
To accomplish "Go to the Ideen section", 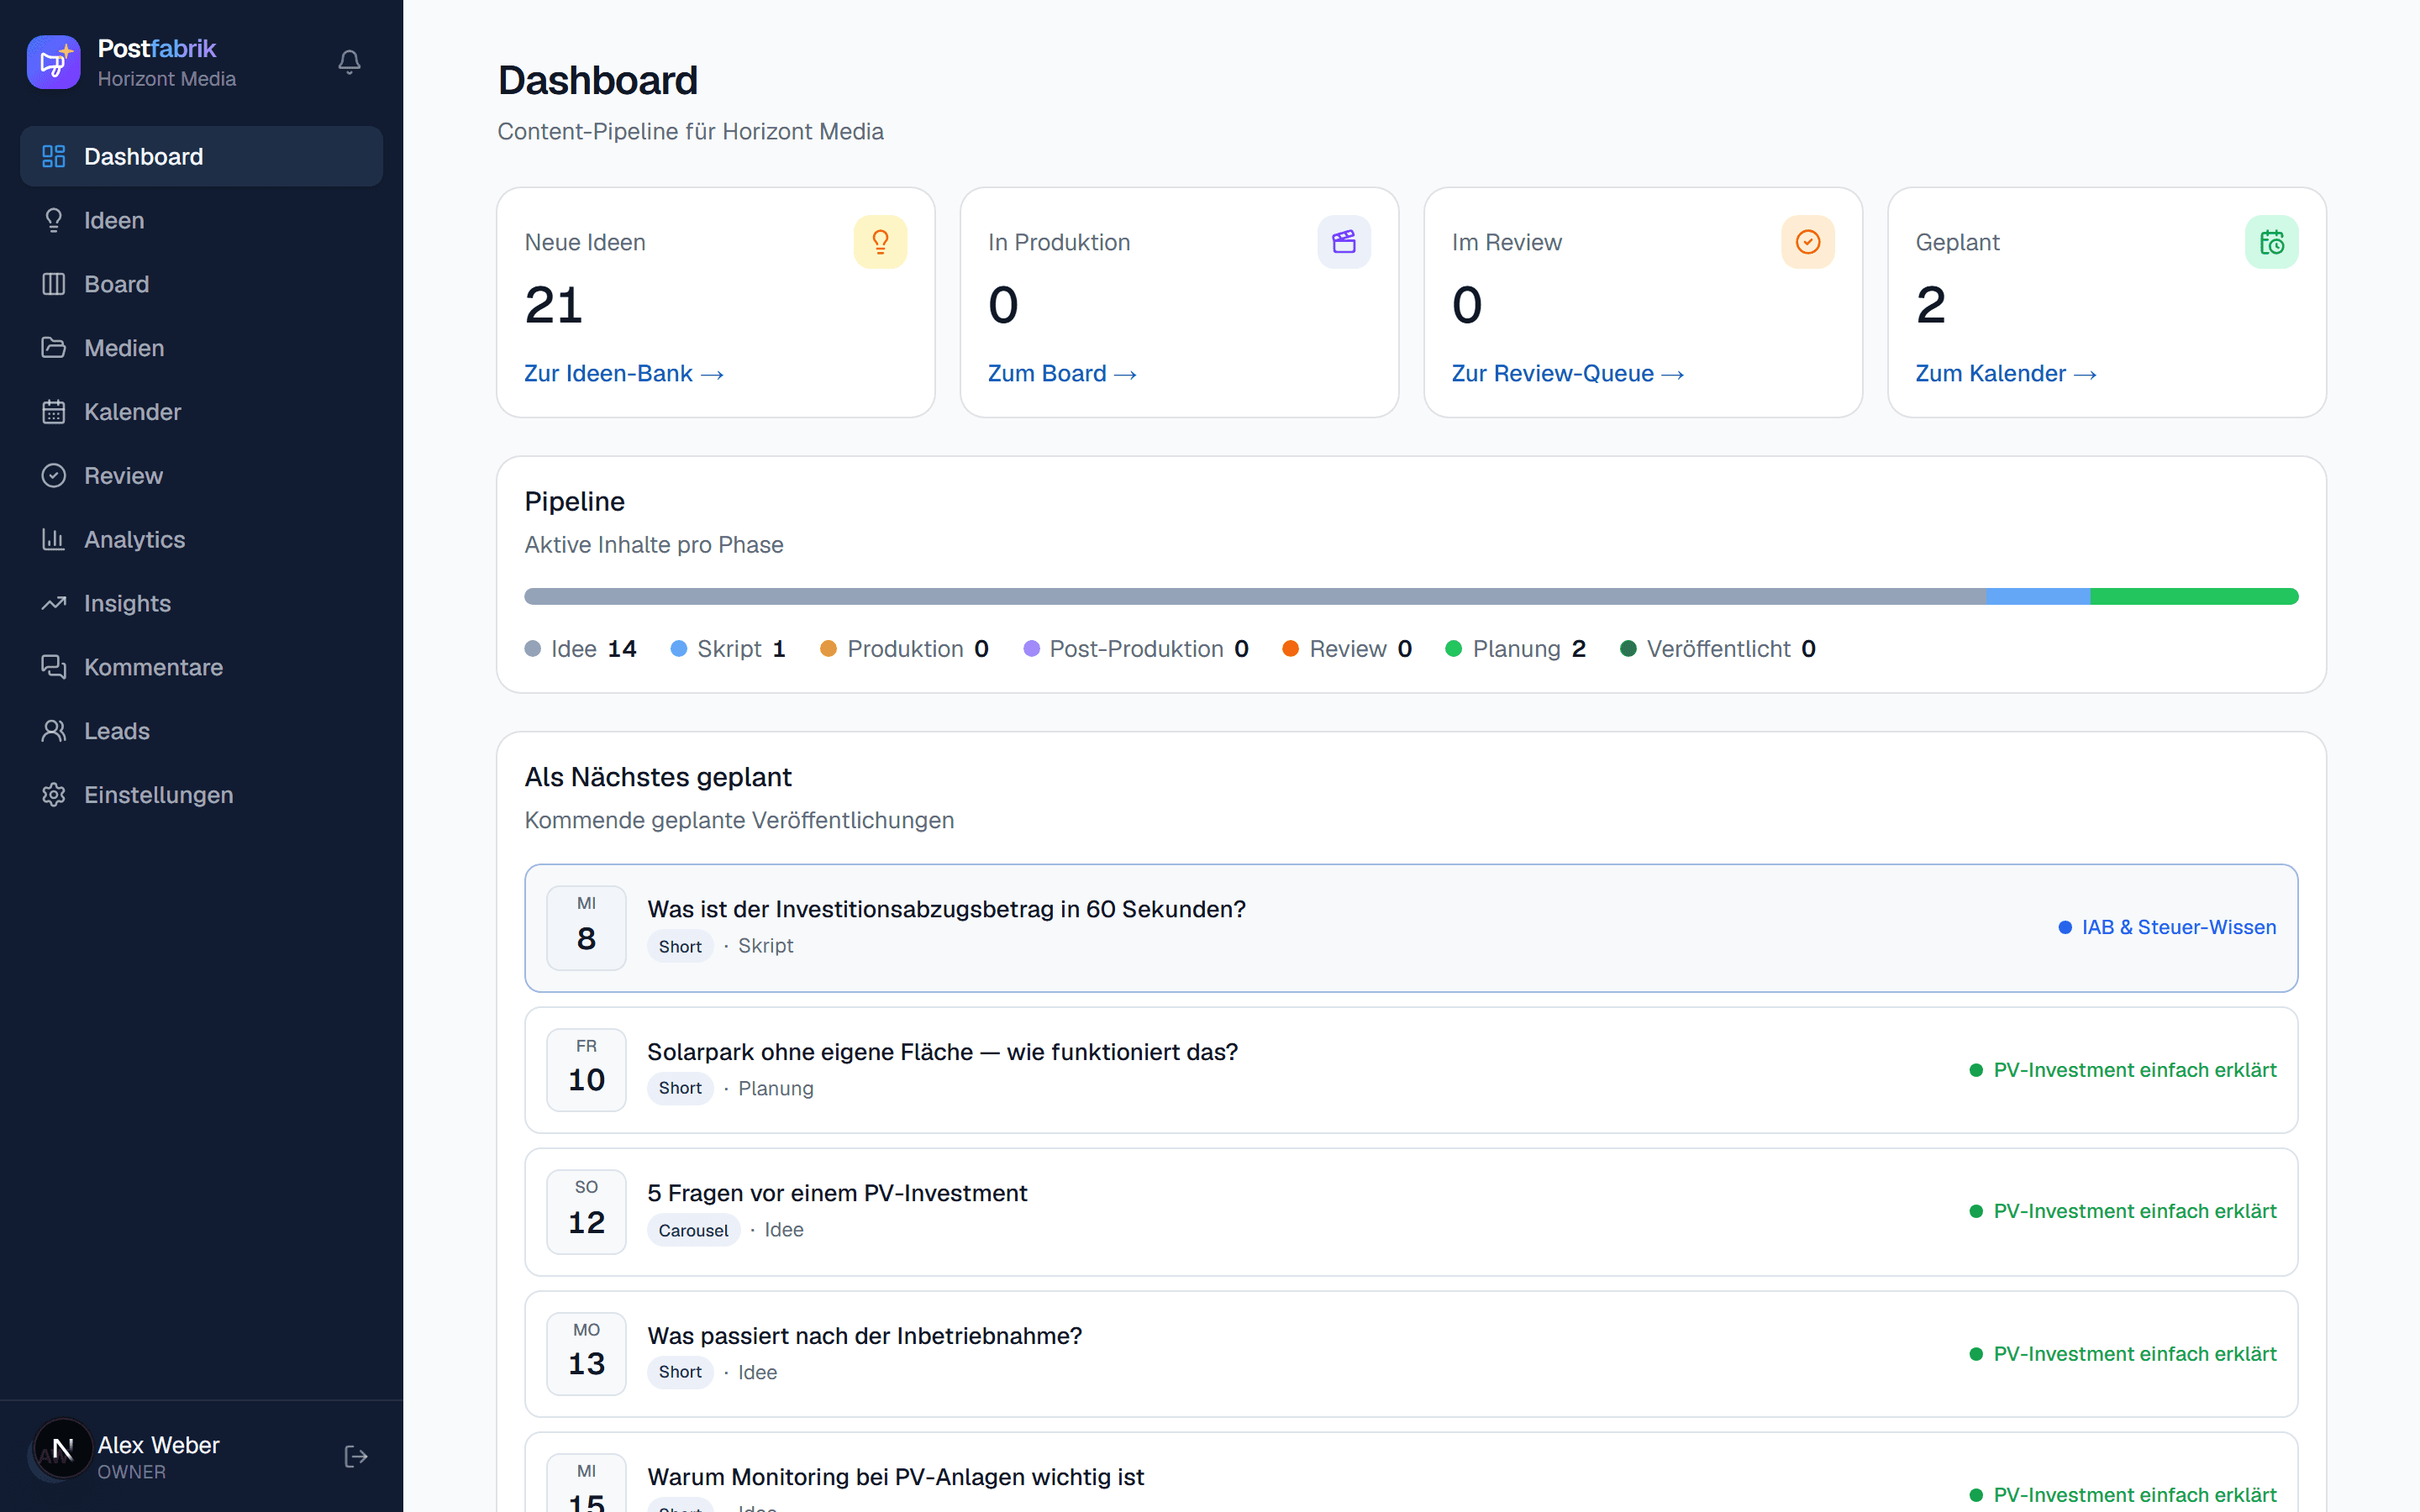I will [201, 220].
